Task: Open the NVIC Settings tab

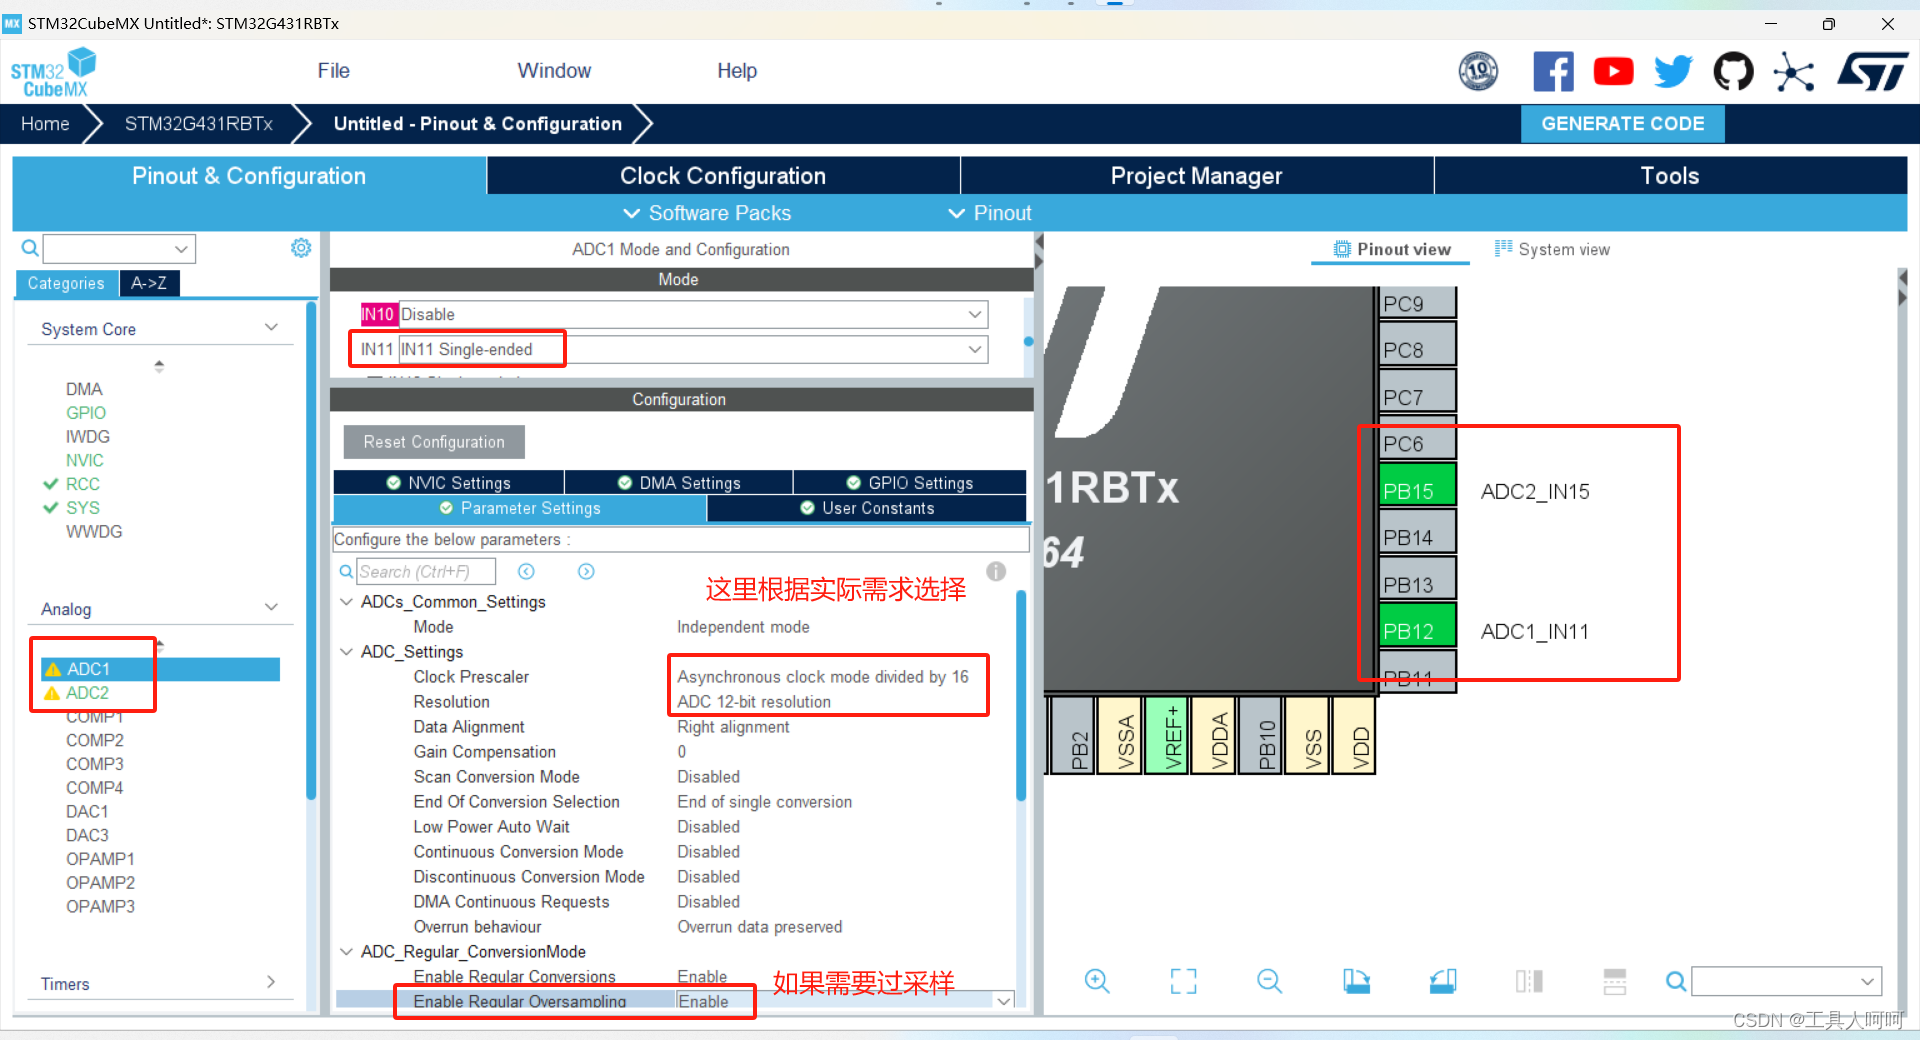Action: pos(448,483)
